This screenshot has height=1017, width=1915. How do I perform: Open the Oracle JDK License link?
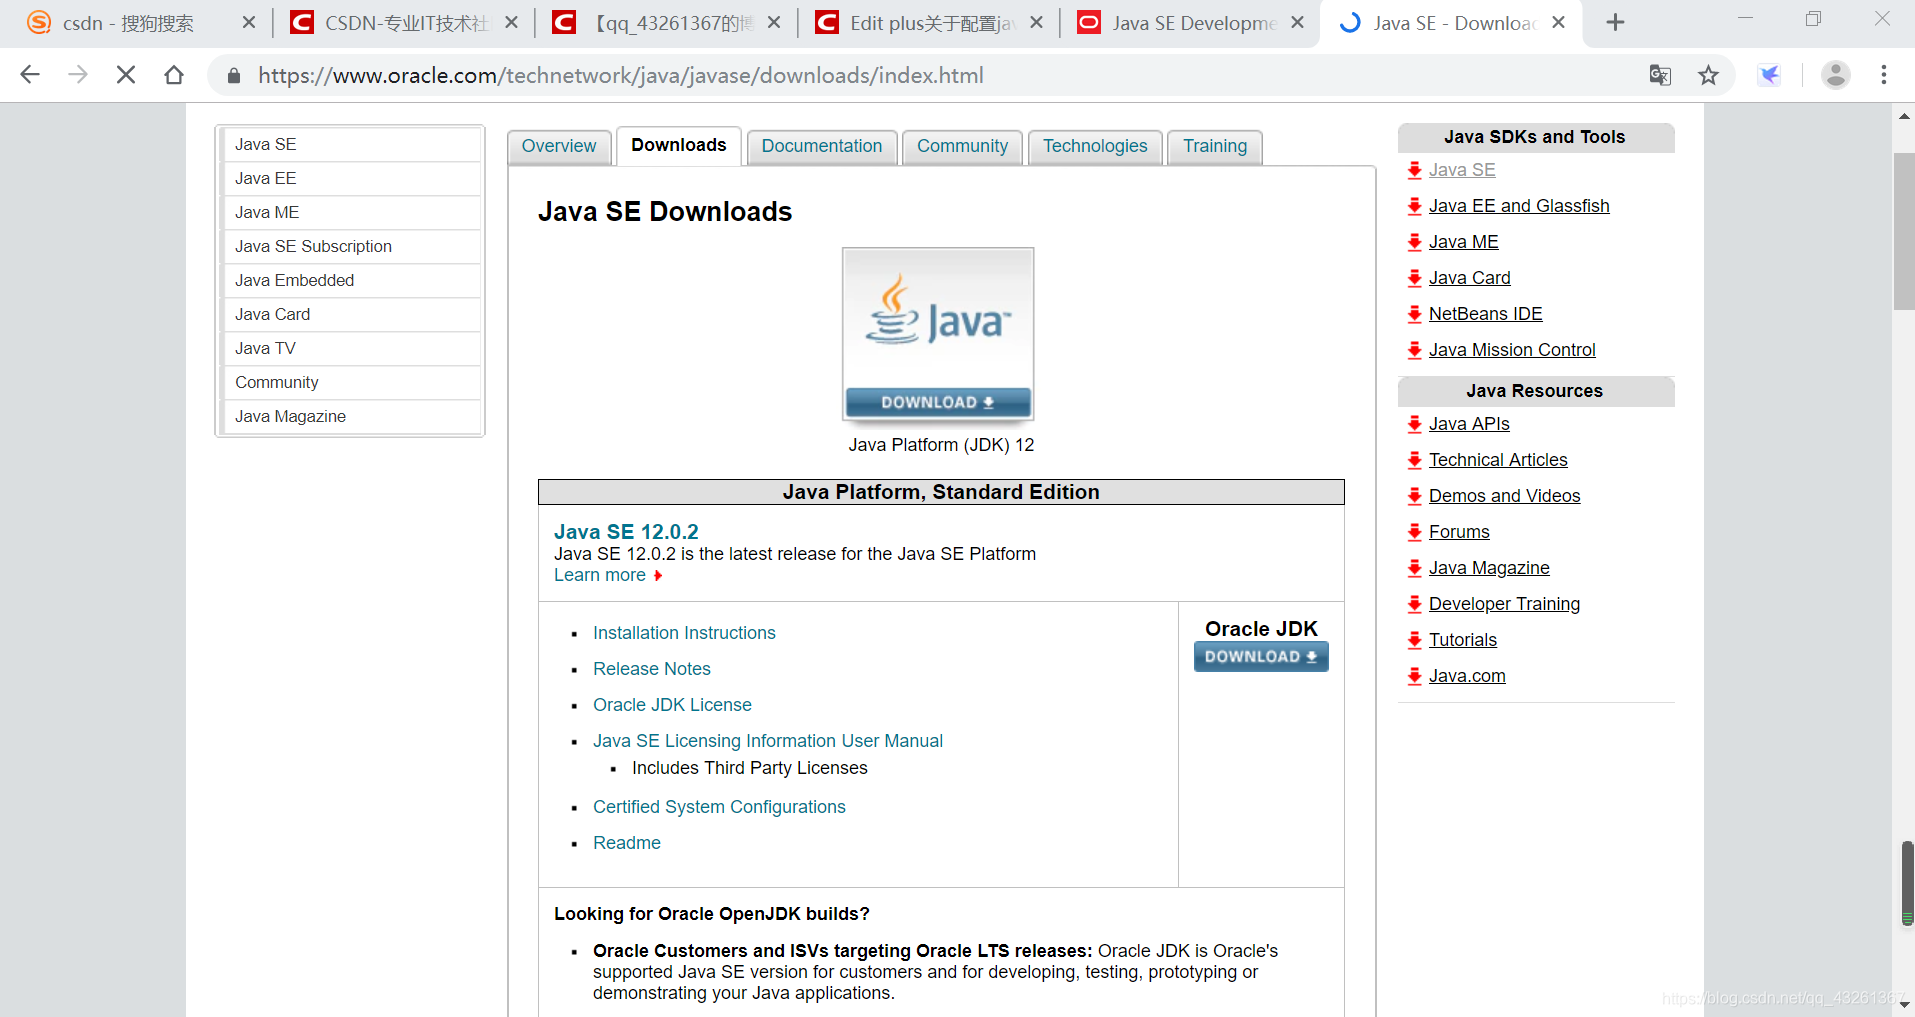pos(672,705)
